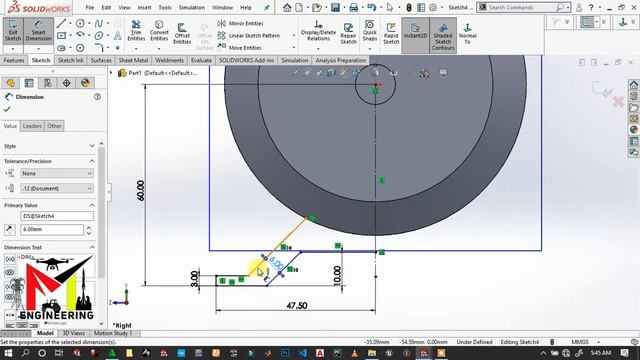Open Display/Delete Relations tool
This screenshot has width=640, height=360.
click(318, 31)
